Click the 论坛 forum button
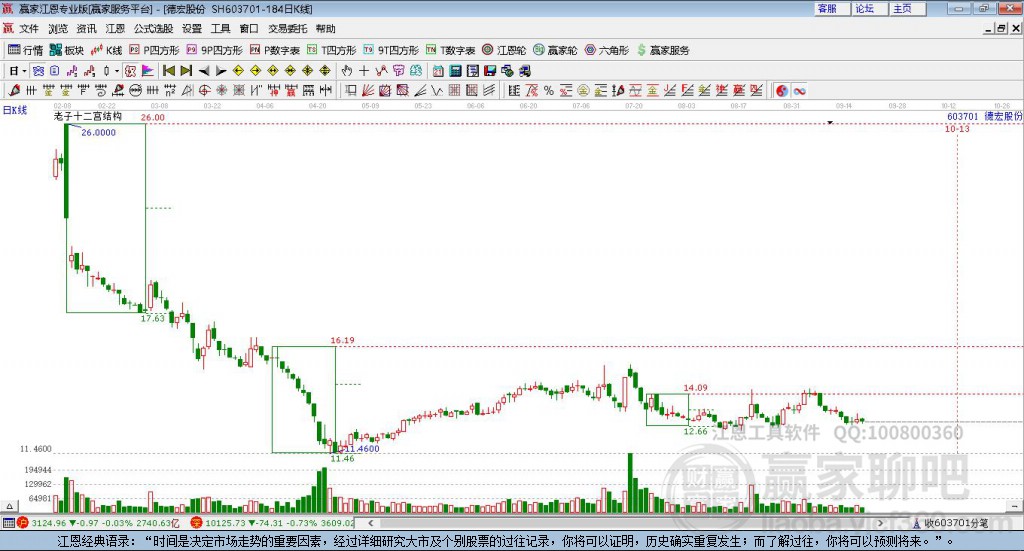The image size is (1024, 551). pyautogui.click(x=870, y=8)
